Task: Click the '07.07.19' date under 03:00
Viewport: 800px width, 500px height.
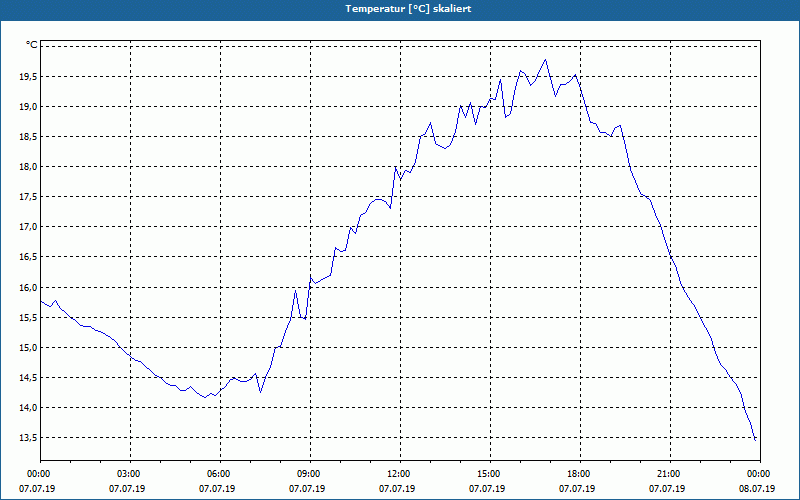Action: (x=127, y=489)
